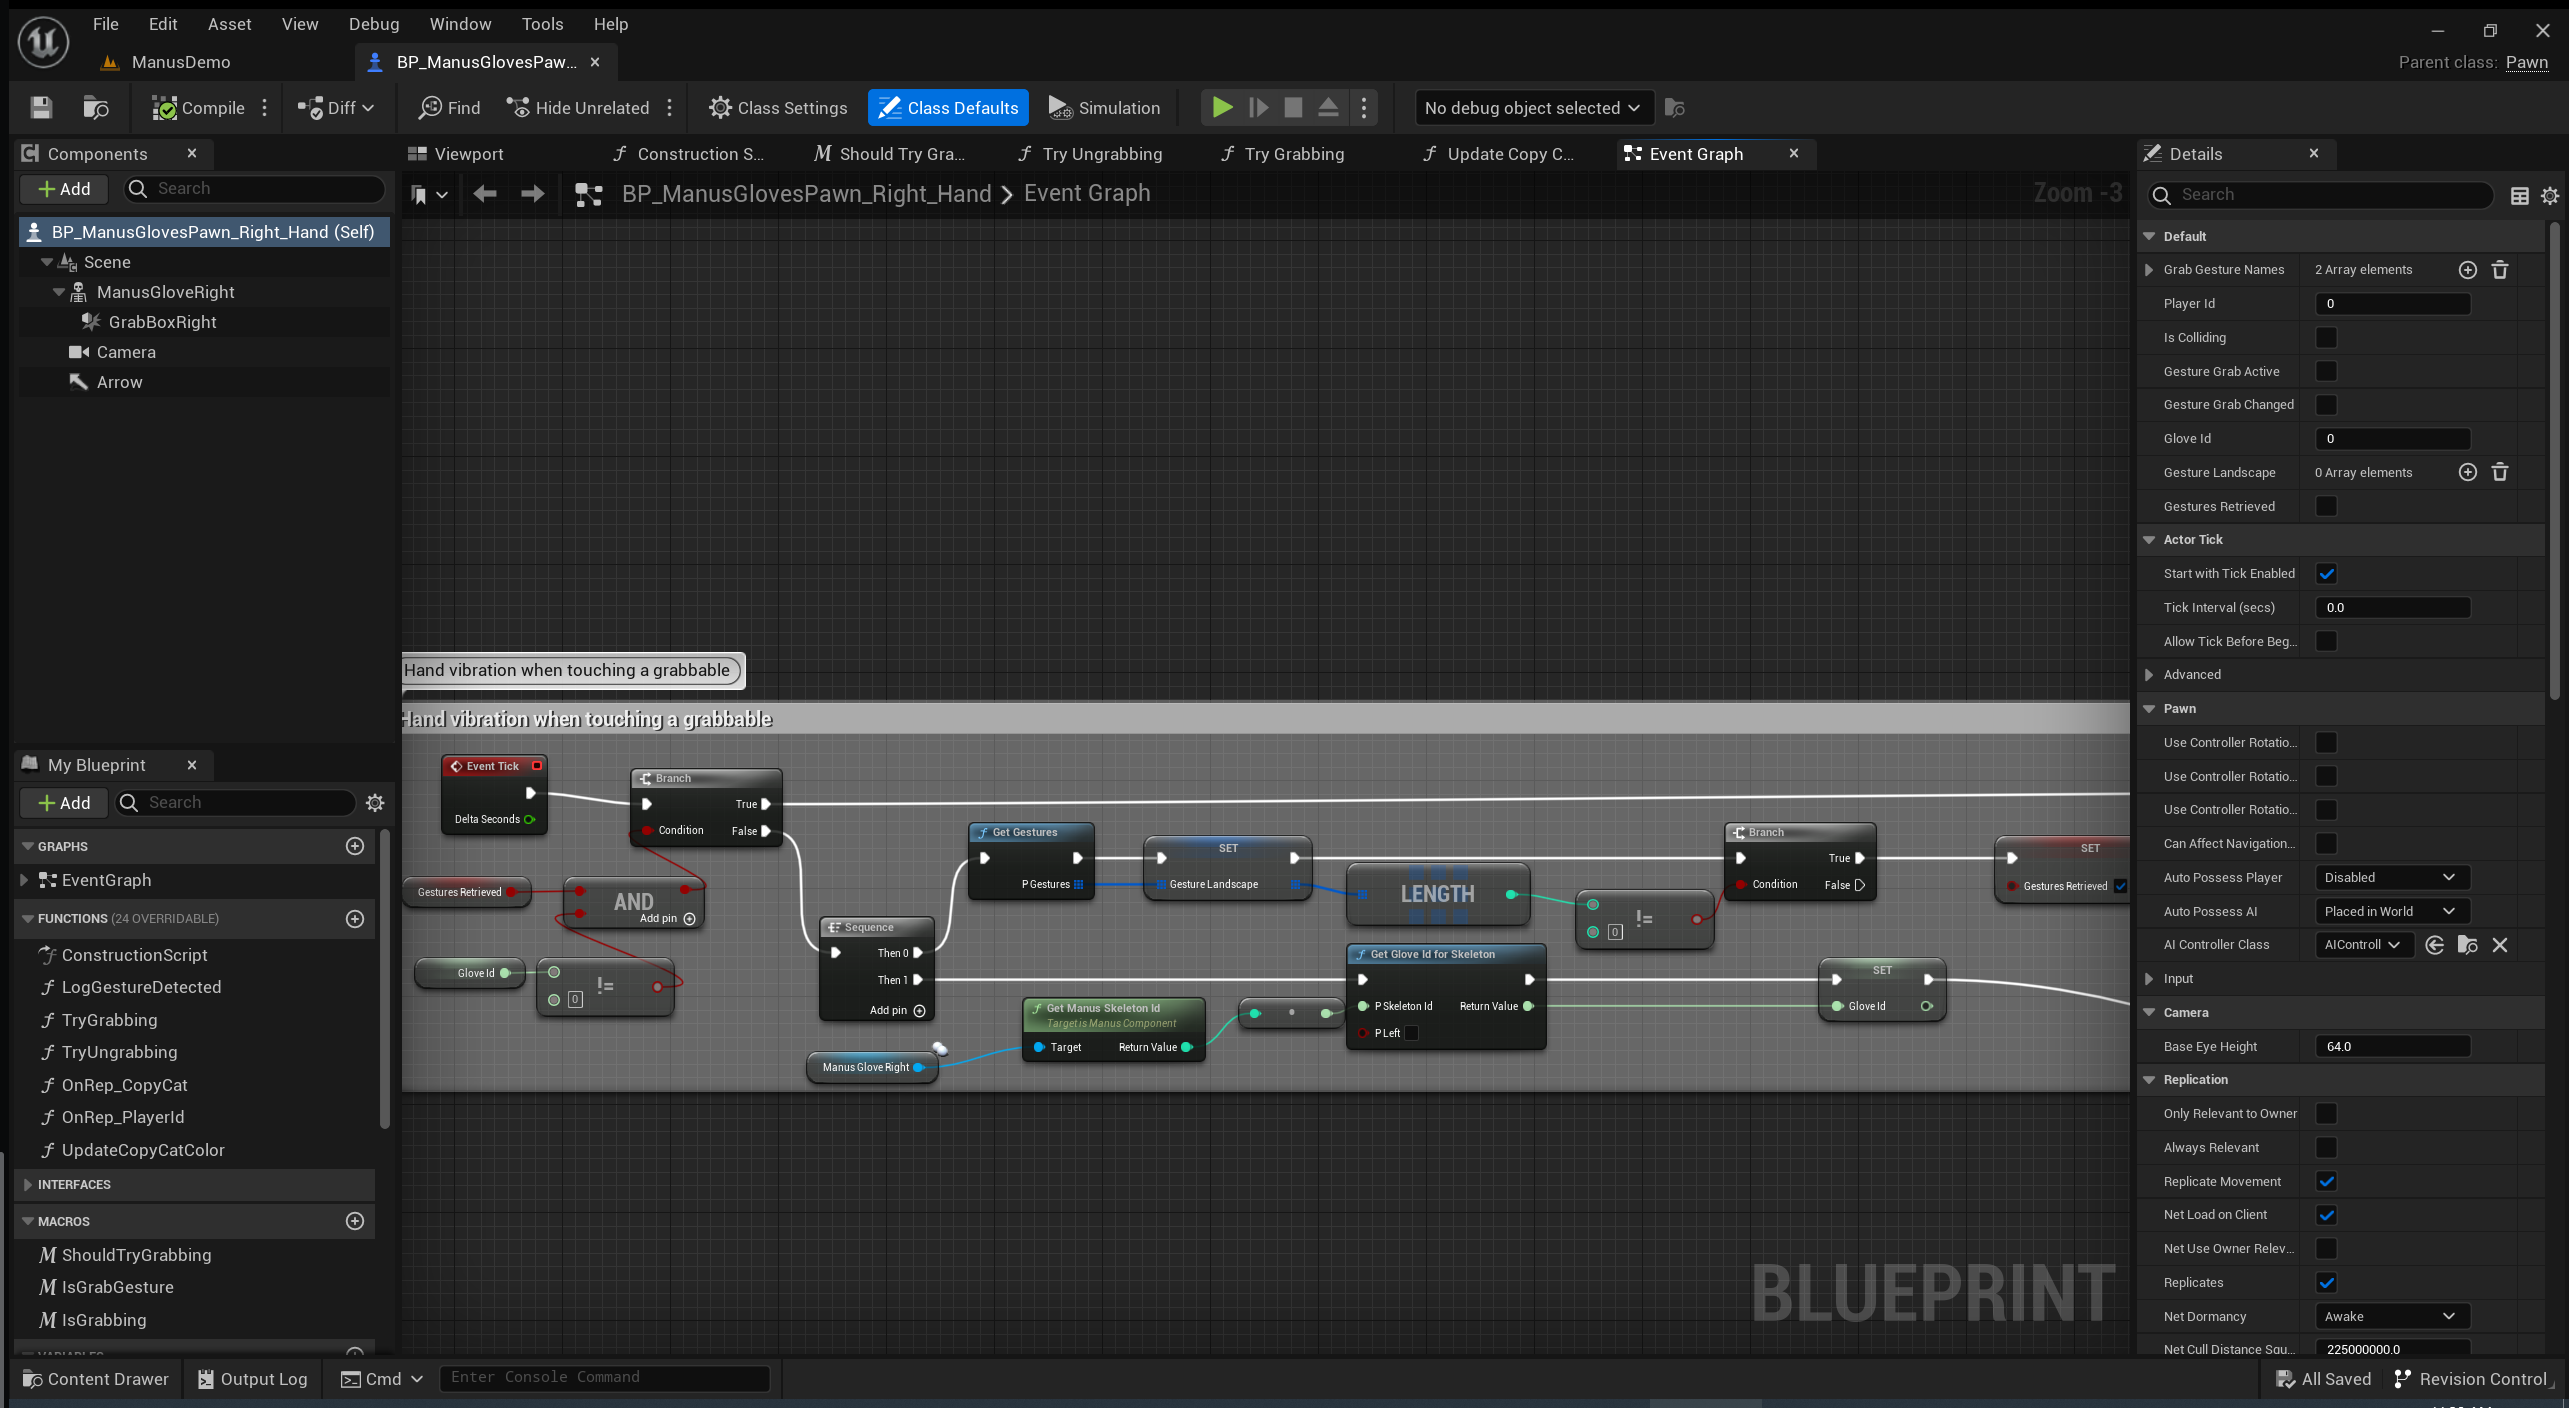
Task: Open the Debug menu
Action: pyautogui.click(x=373, y=24)
